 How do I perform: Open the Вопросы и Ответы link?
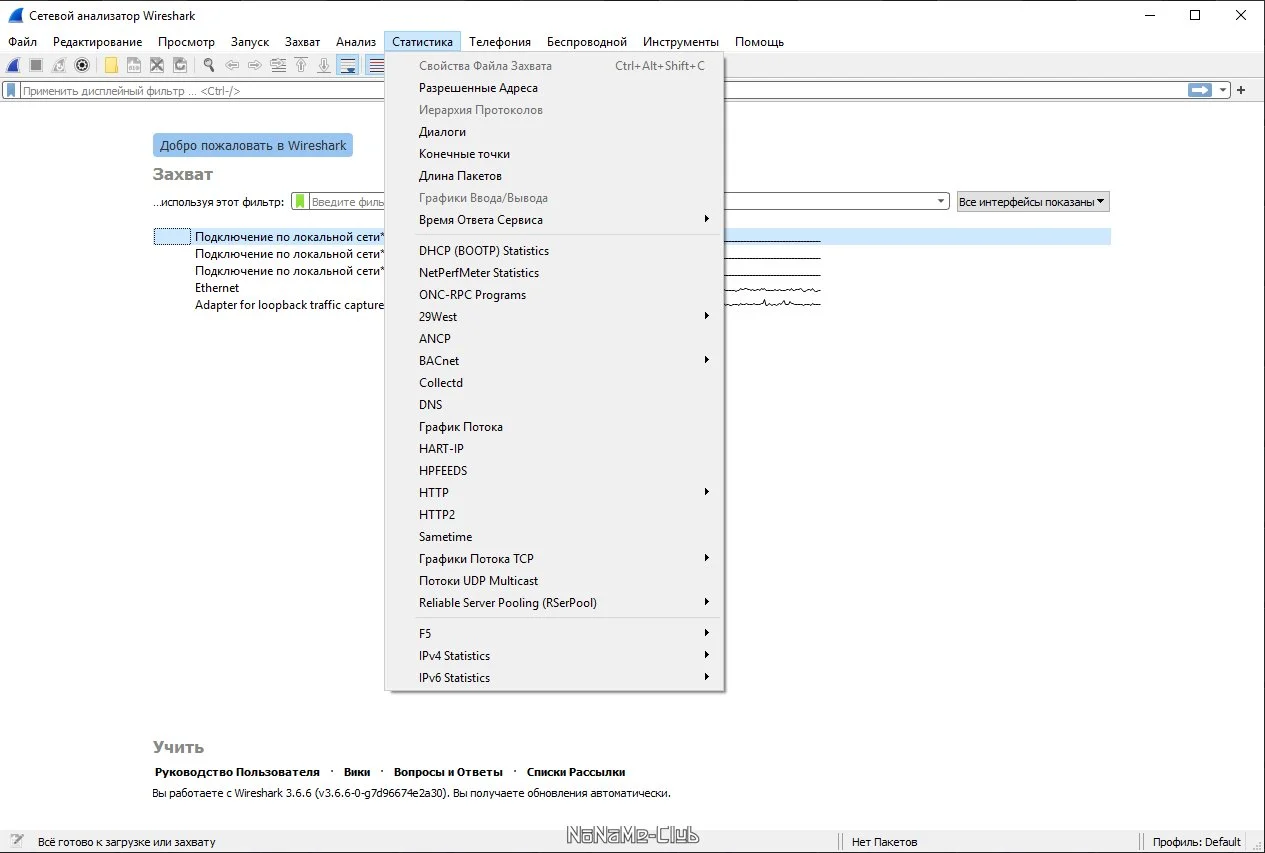(x=448, y=772)
